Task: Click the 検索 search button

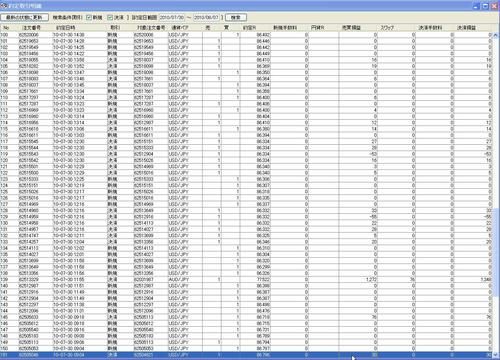Action: tap(236, 17)
